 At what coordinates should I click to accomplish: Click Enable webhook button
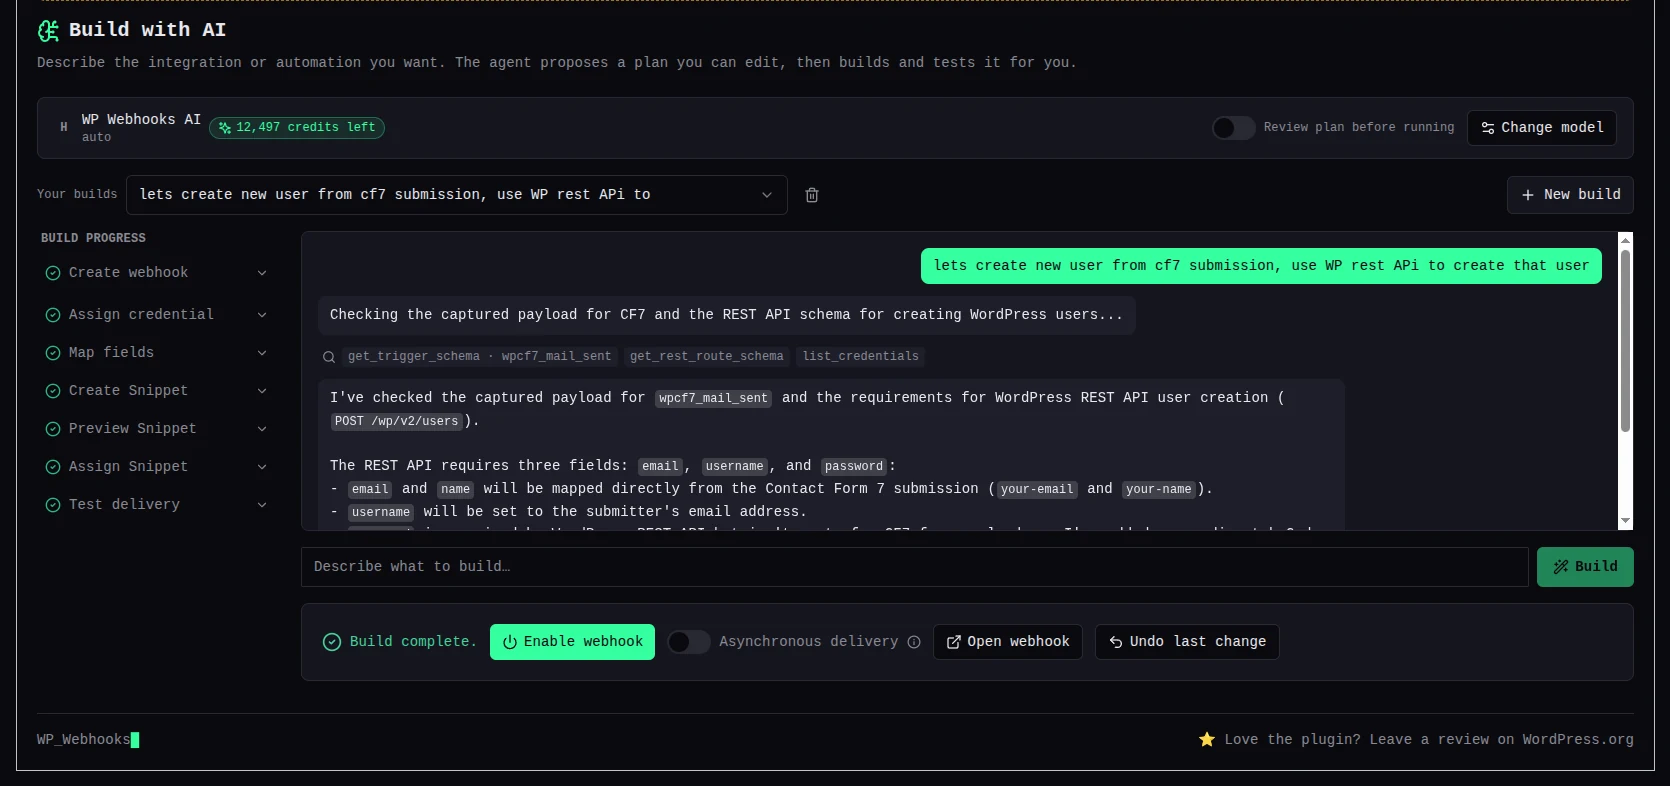[x=572, y=642]
